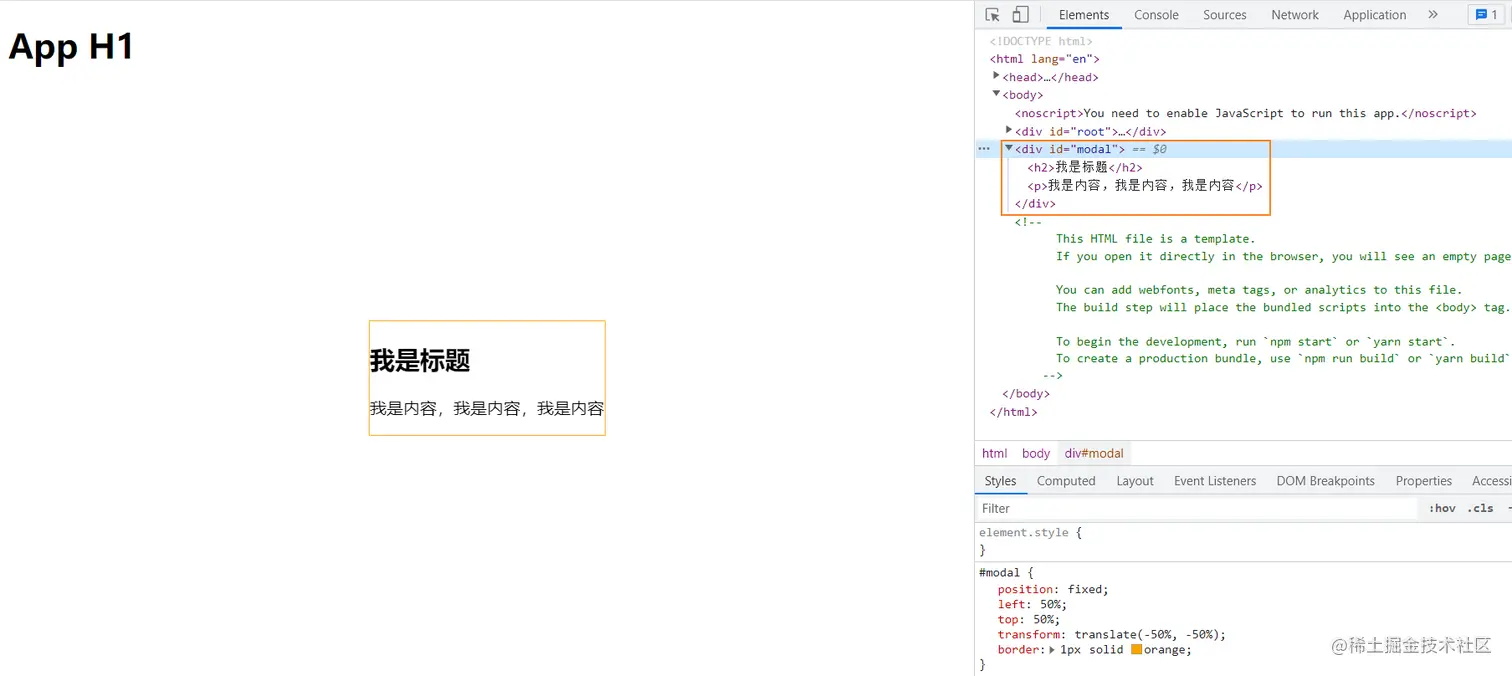Switch to the Layout pane

pos(1135,481)
